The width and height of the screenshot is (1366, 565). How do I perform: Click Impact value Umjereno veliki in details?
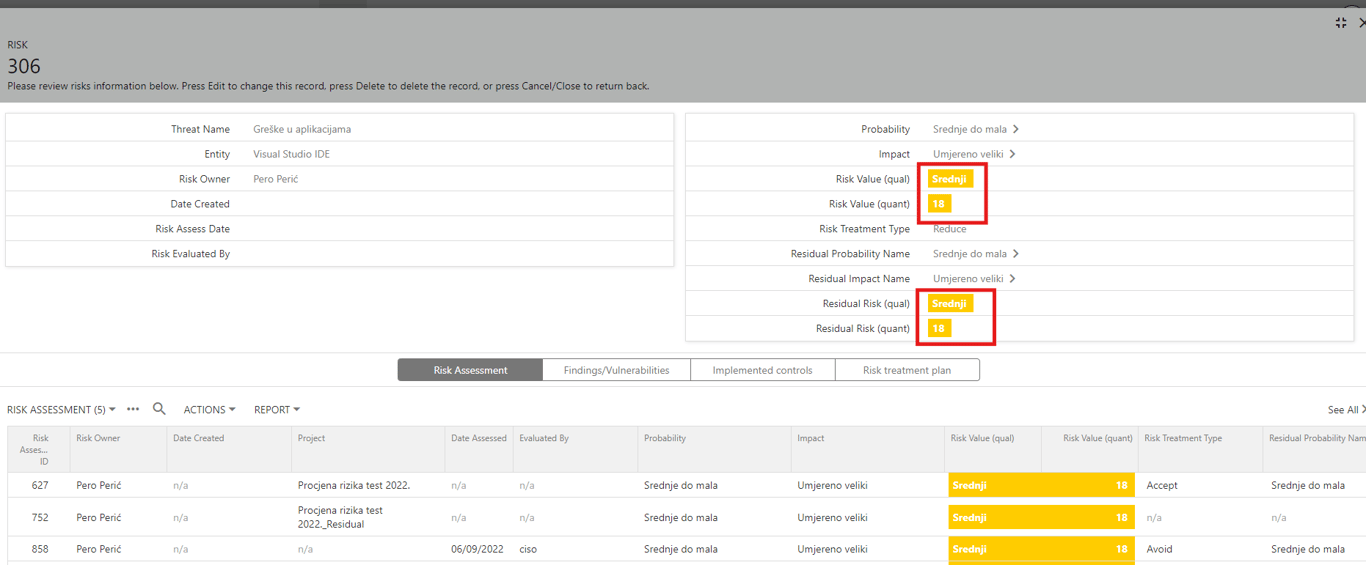968,154
